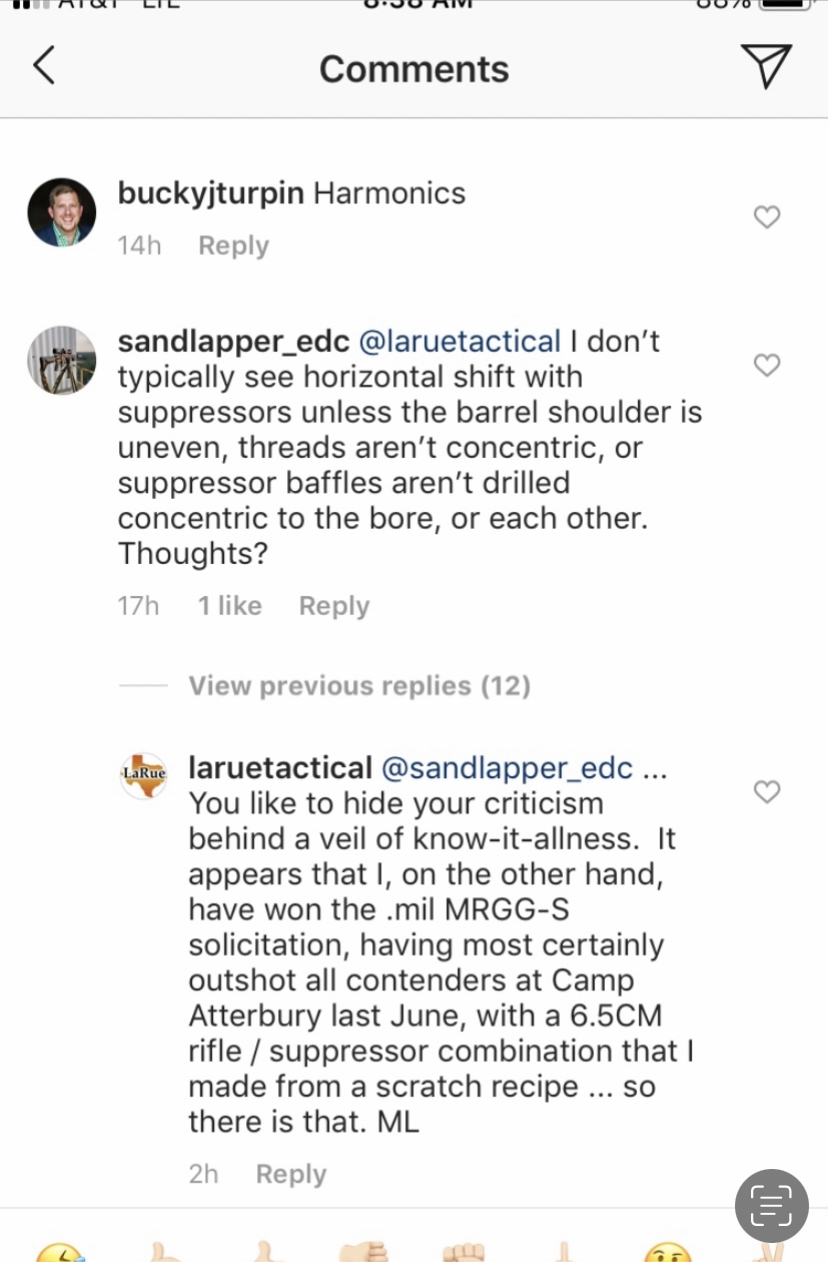Tap the sandlapper_edc username
The image size is (828, 1262).
[x=233, y=342]
